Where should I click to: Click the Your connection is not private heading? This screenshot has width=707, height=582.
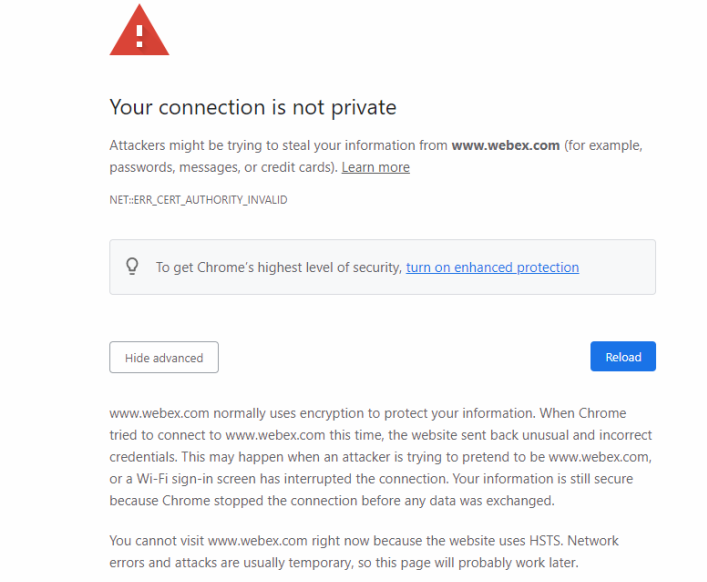click(x=253, y=107)
